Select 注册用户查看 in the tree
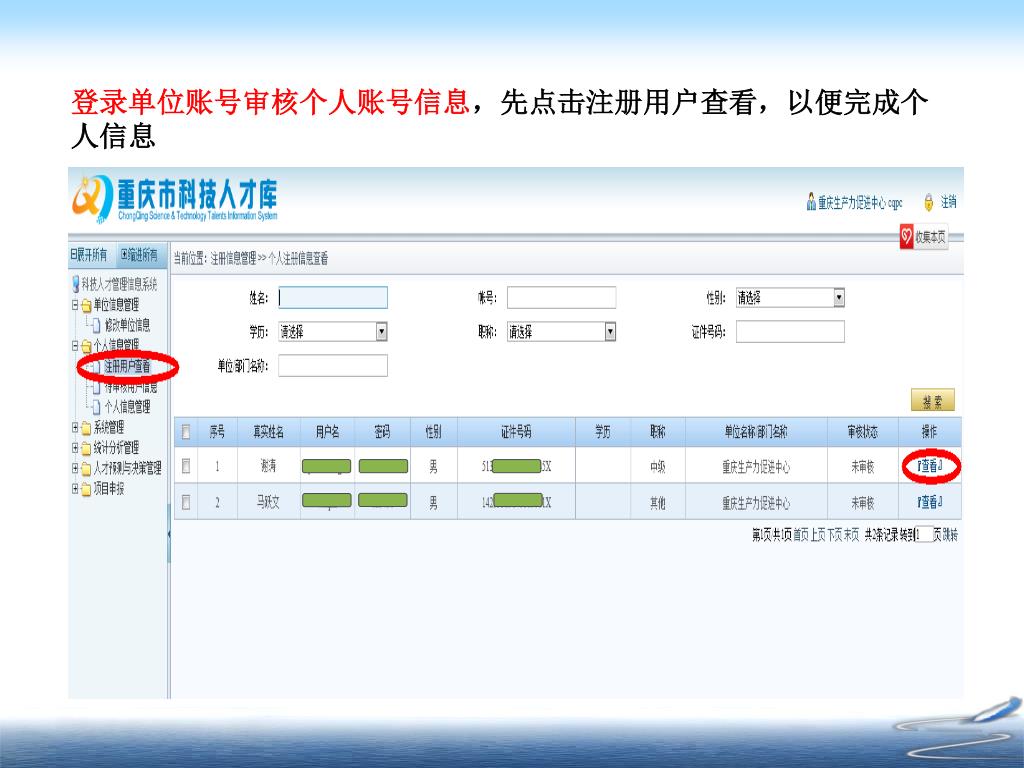The width and height of the screenshot is (1024, 768). coord(127,366)
